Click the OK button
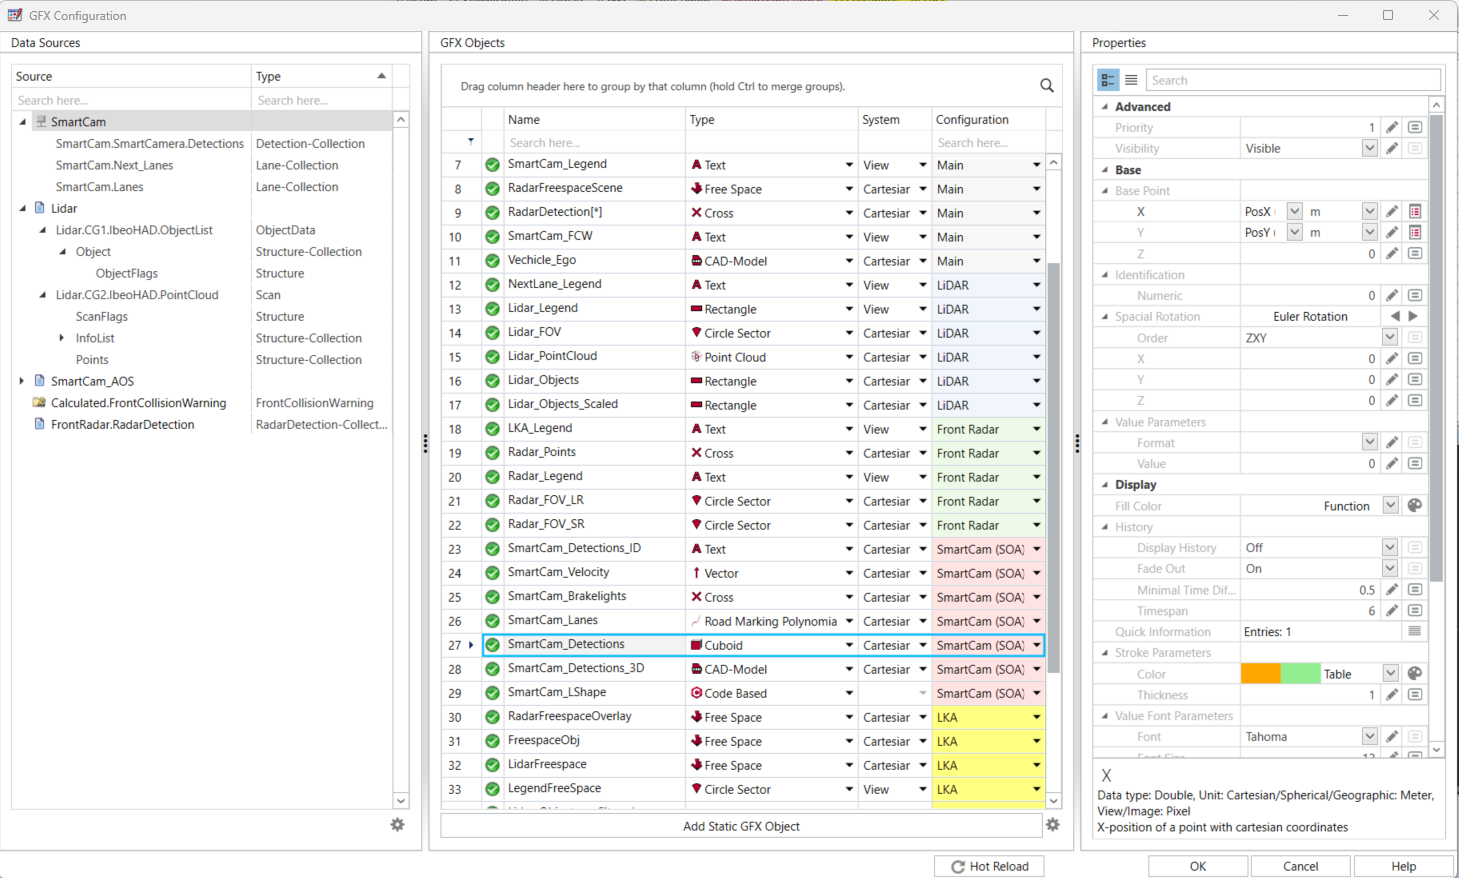Screen dimensions: 1459x878 (x=1198, y=866)
